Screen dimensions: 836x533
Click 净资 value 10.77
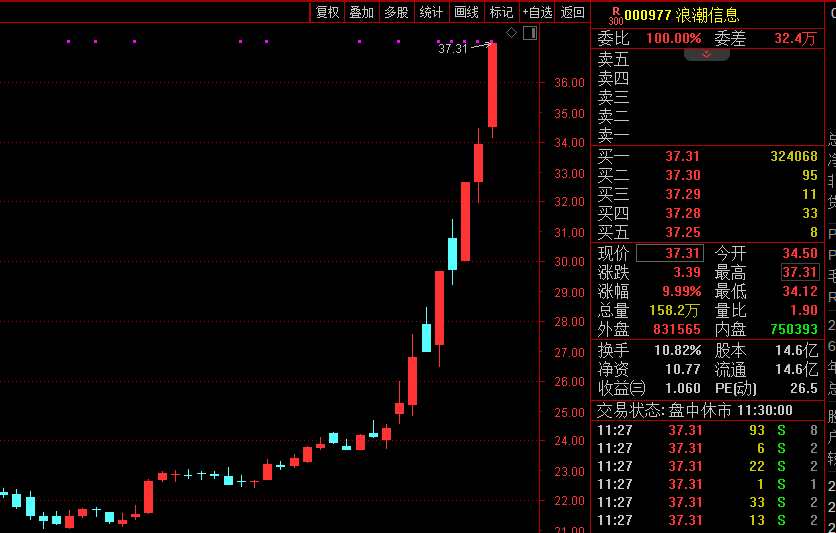coord(682,369)
